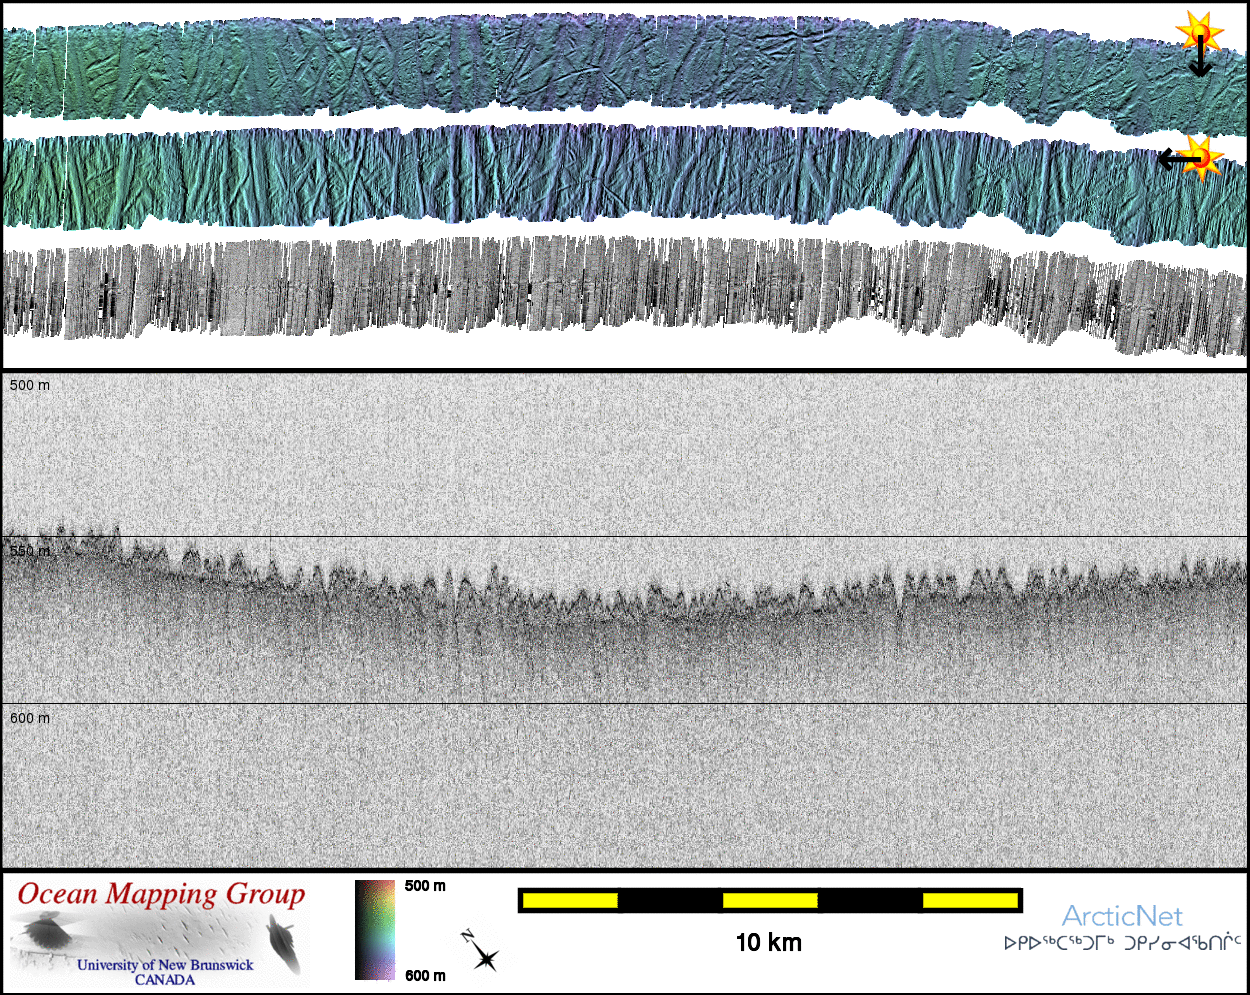Viewport: 1250px width, 995px height.
Task: Select the topmost sun-illuminated bathymetry strip
Action: [600, 65]
